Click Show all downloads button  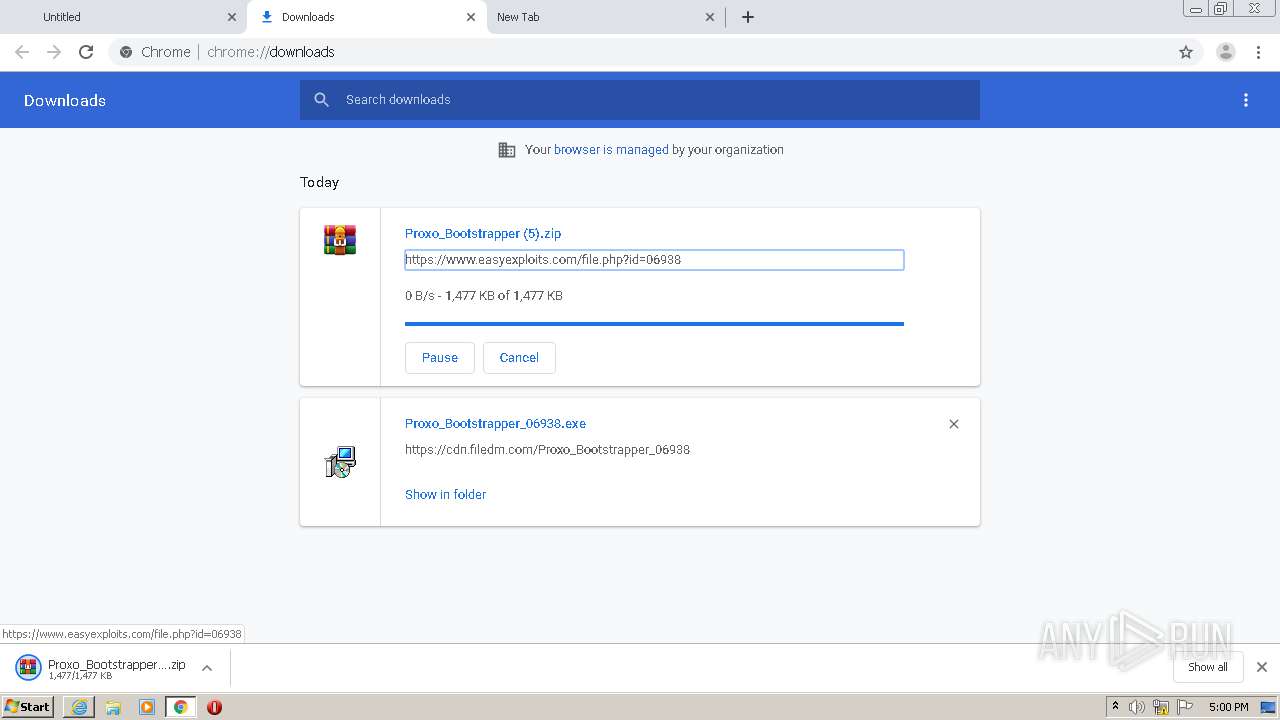point(1208,667)
